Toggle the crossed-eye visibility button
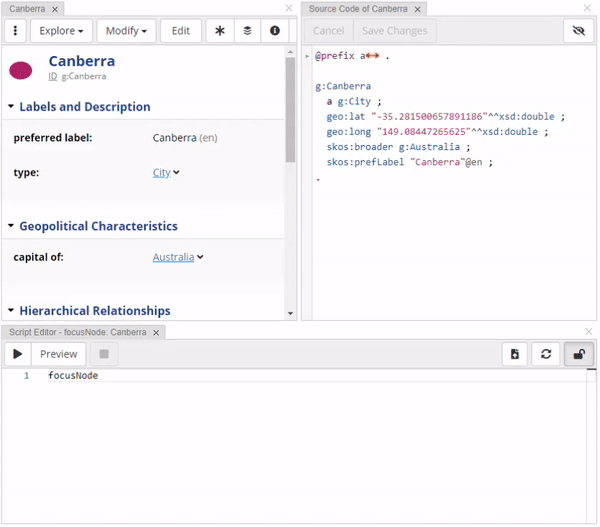The image size is (600, 527). (578, 31)
